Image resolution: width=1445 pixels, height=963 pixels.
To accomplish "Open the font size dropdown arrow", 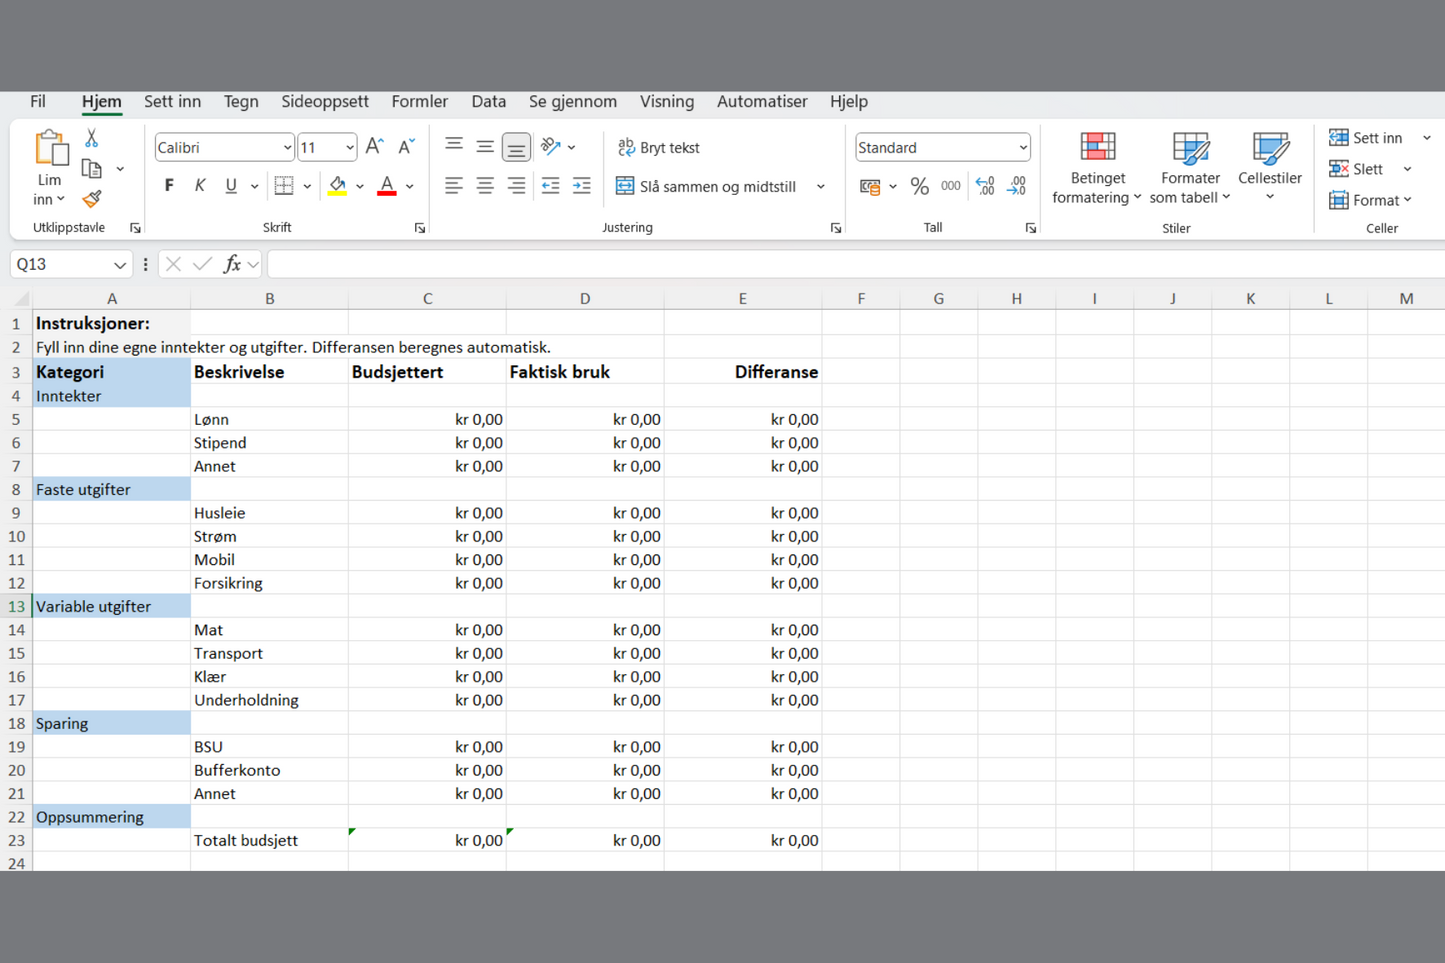I will [x=349, y=148].
